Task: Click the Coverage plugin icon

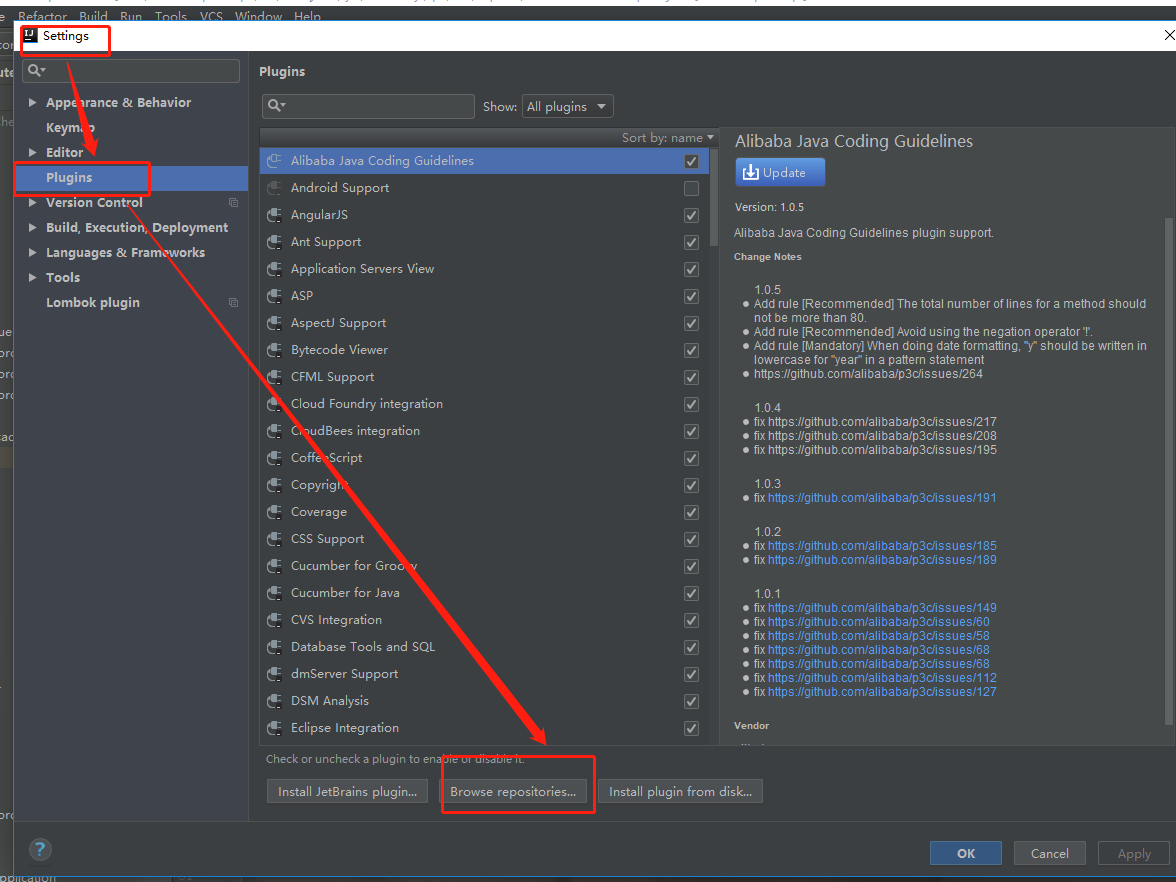Action: click(x=274, y=512)
